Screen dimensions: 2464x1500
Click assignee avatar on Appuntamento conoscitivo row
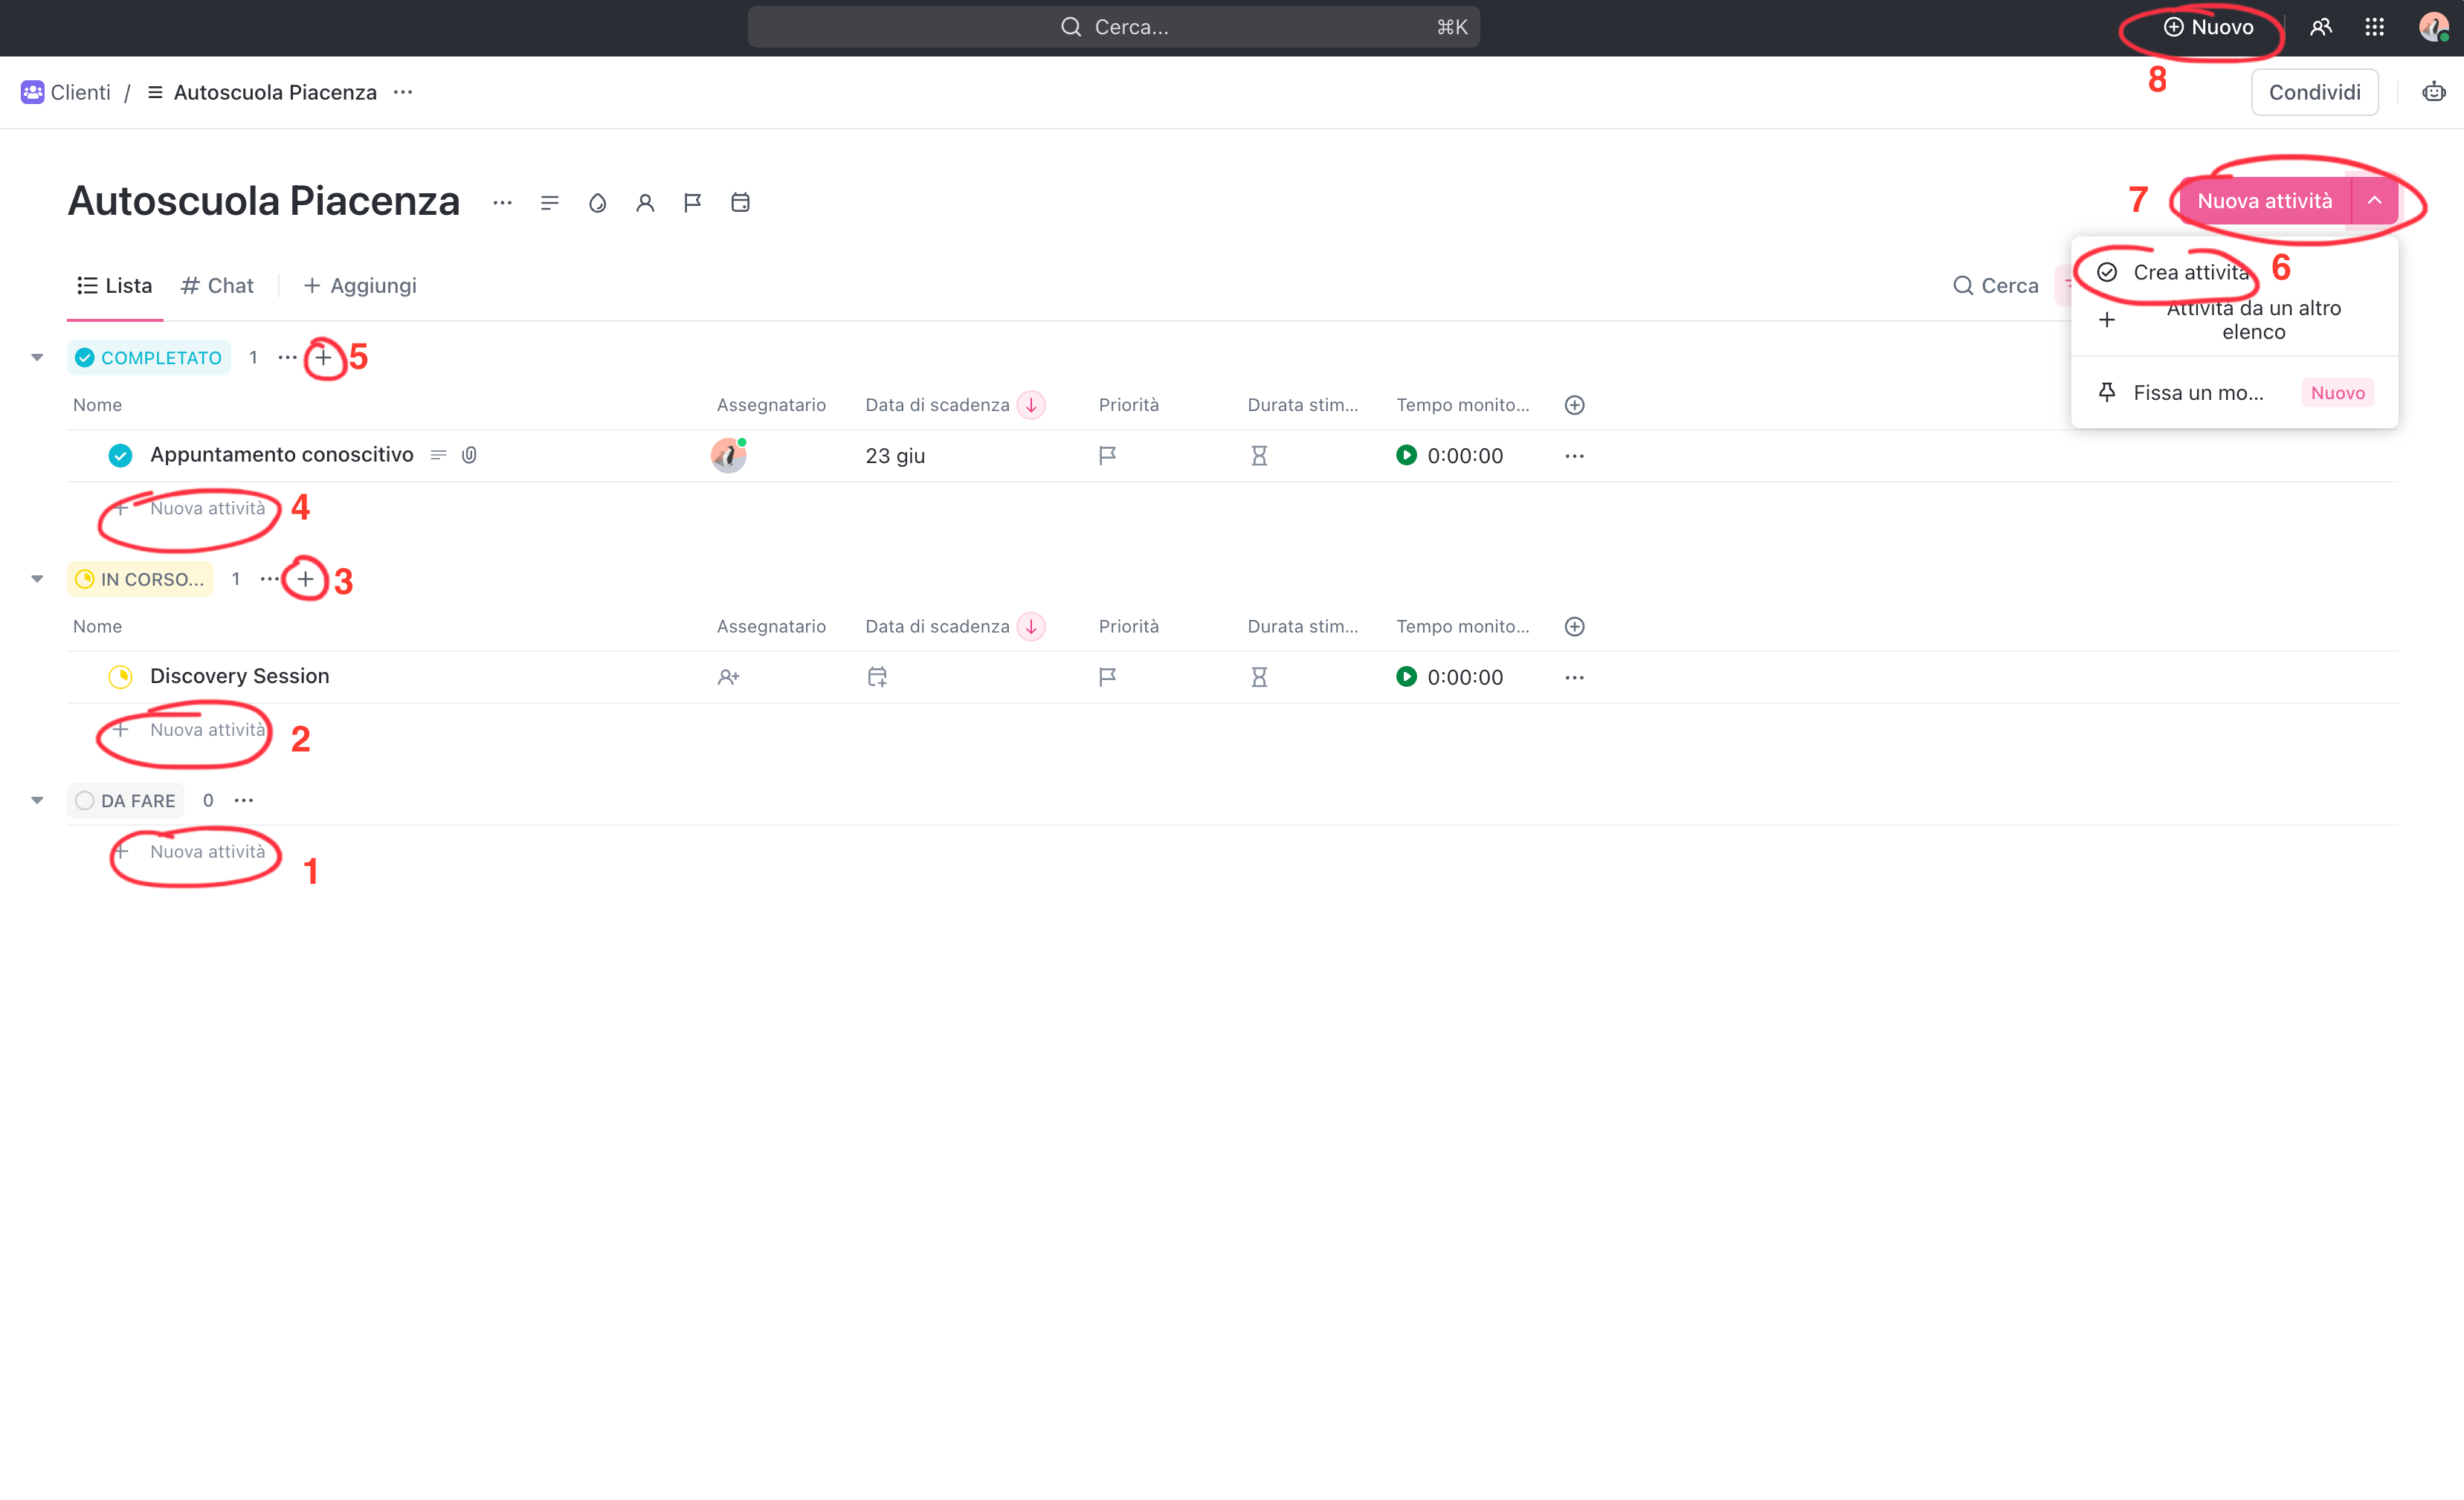click(x=728, y=455)
